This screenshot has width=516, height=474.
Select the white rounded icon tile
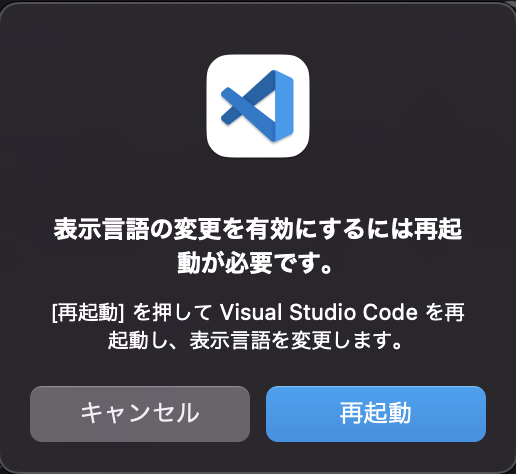click(258, 106)
